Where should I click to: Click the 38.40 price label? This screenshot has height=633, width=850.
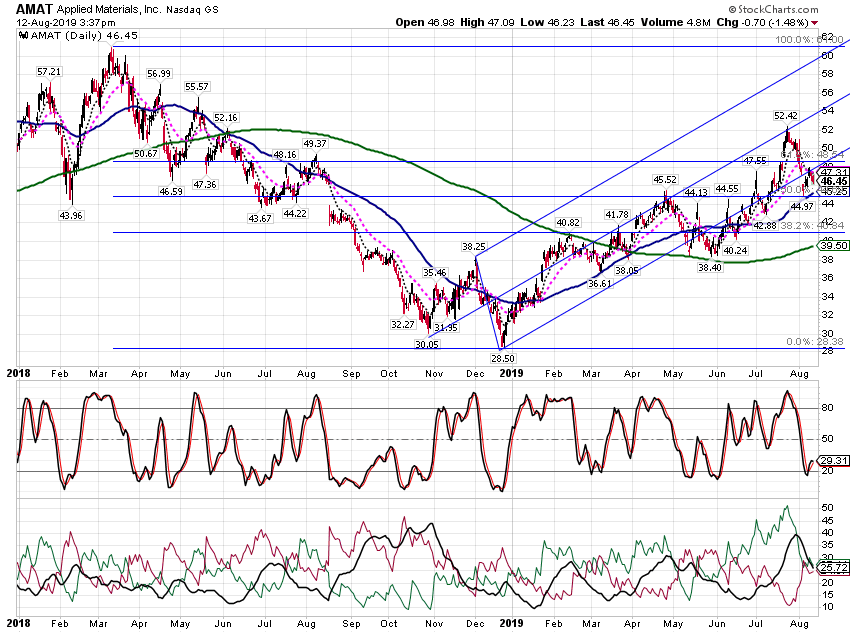click(x=710, y=267)
